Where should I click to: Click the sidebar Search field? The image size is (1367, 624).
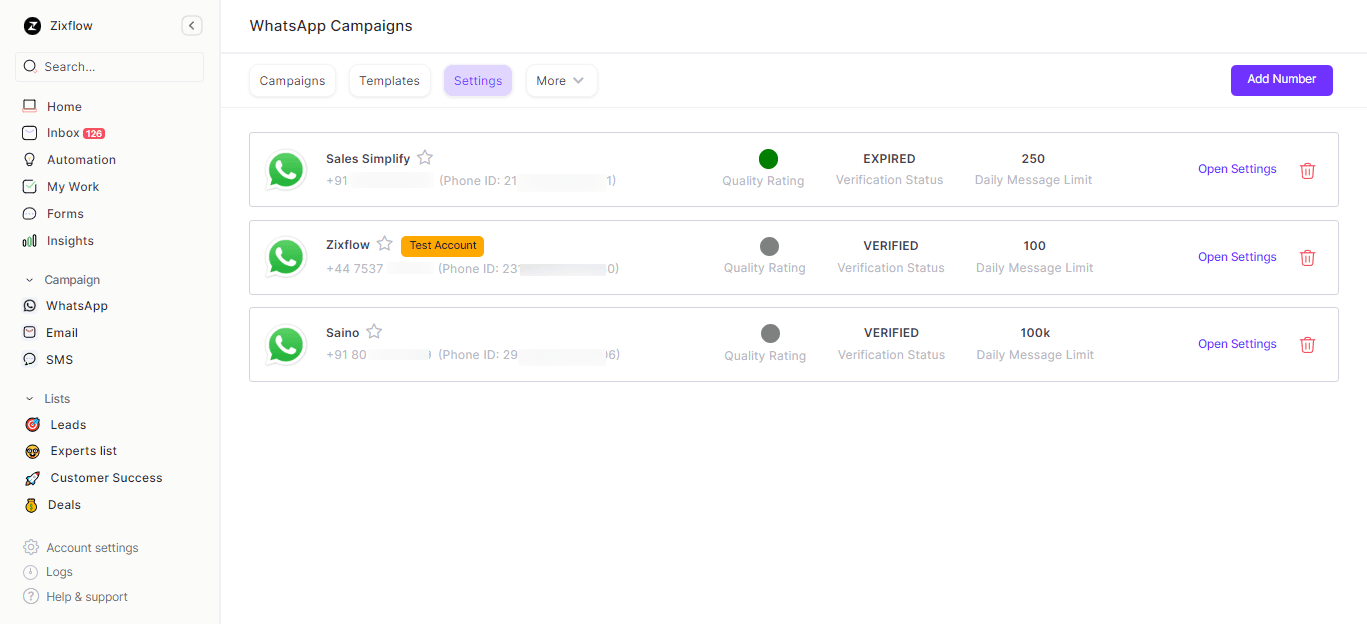coord(110,67)
